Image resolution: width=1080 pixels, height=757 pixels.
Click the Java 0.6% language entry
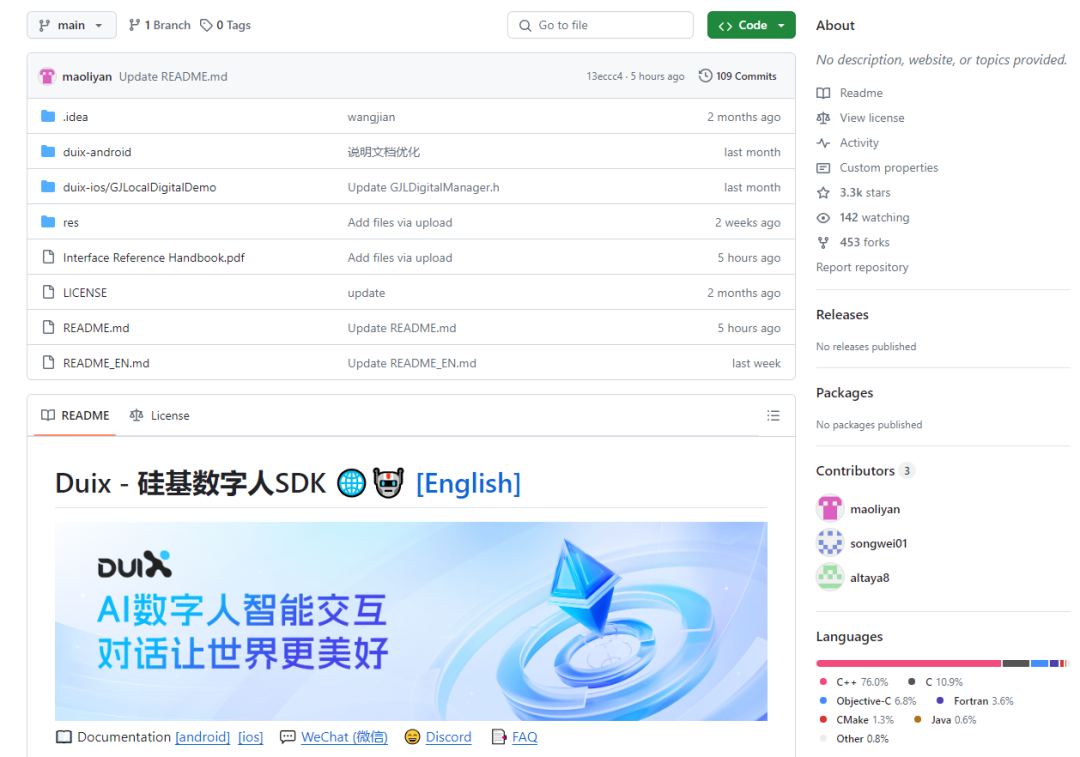945,720
